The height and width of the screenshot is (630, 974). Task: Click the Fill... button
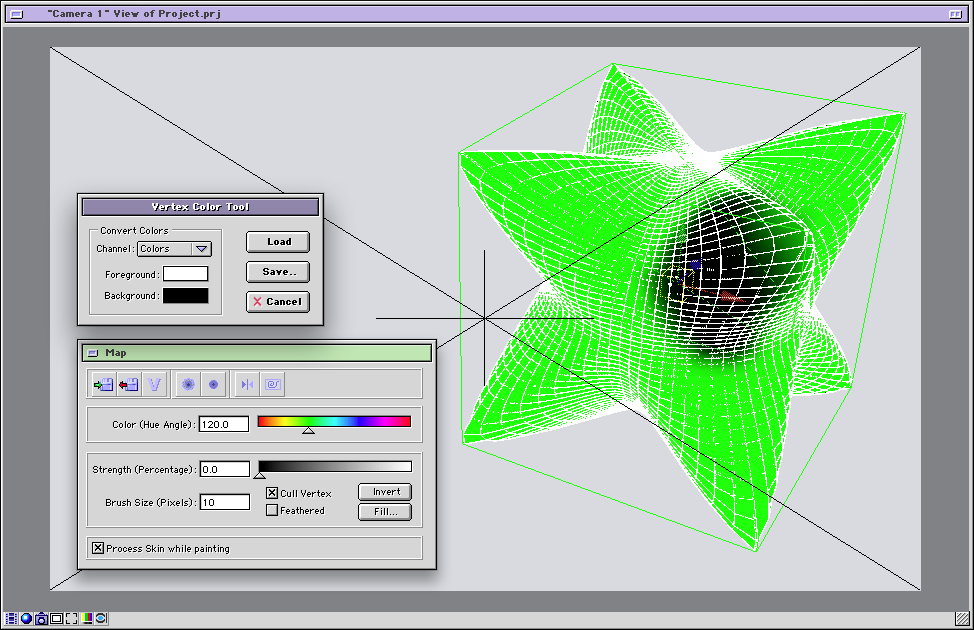[x=385, y=512]
